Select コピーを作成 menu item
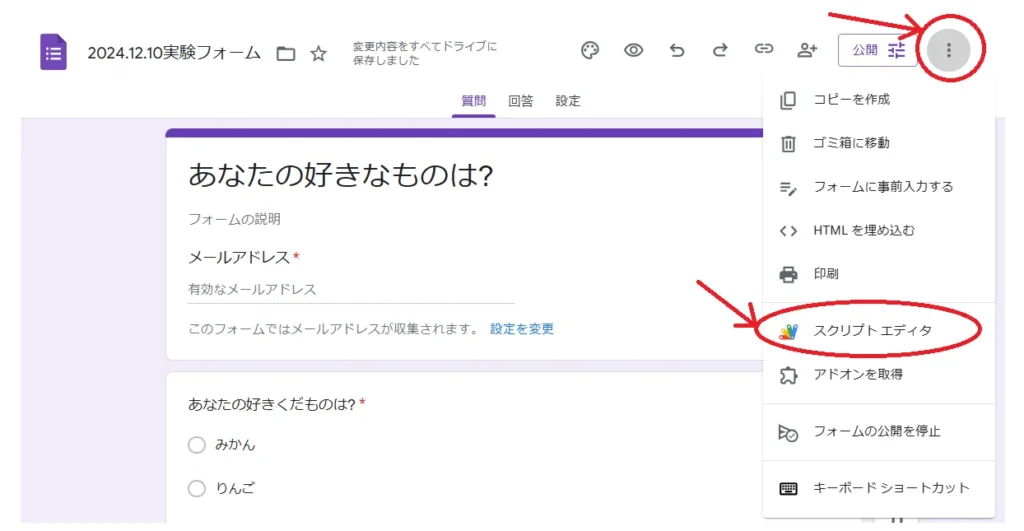Image resolution: width=1024 pixels, height=531 pixels. (x=851, y=100)
